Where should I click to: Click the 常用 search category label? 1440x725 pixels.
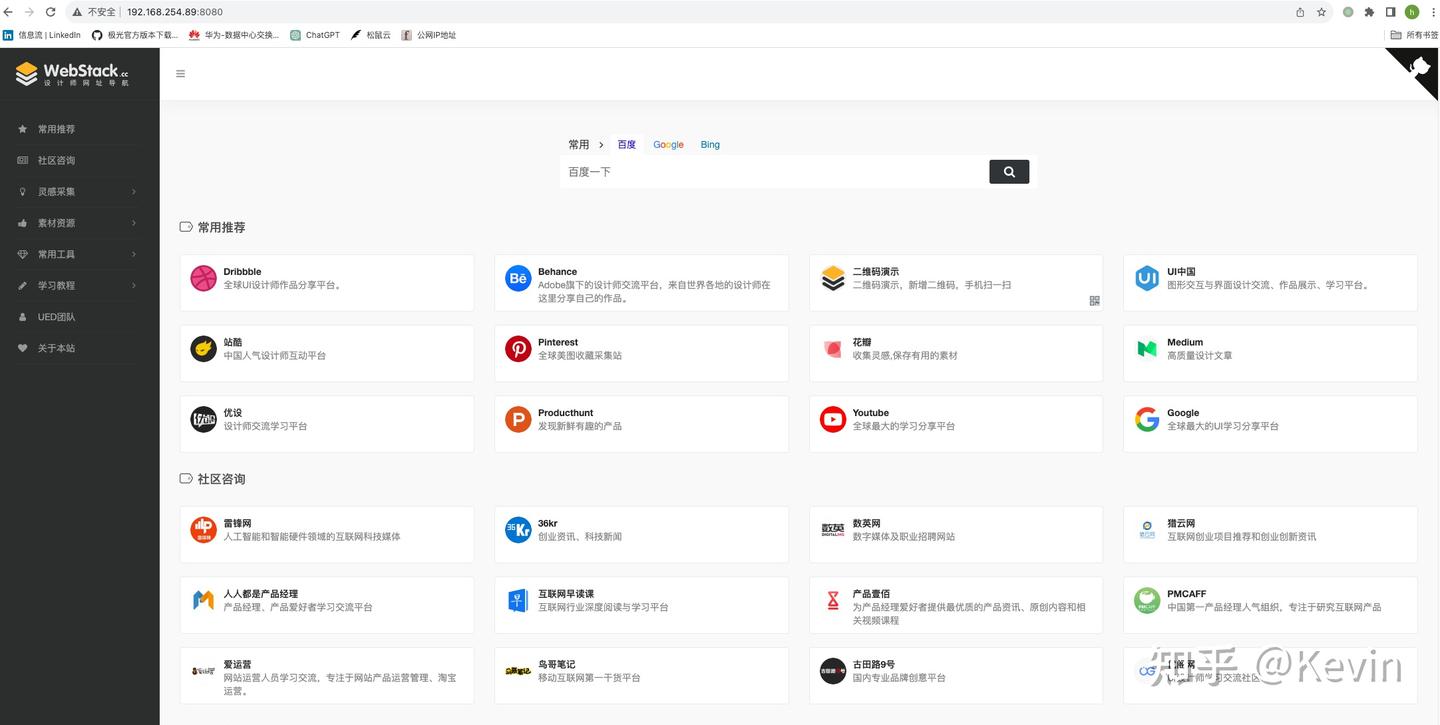pos(579,145)
